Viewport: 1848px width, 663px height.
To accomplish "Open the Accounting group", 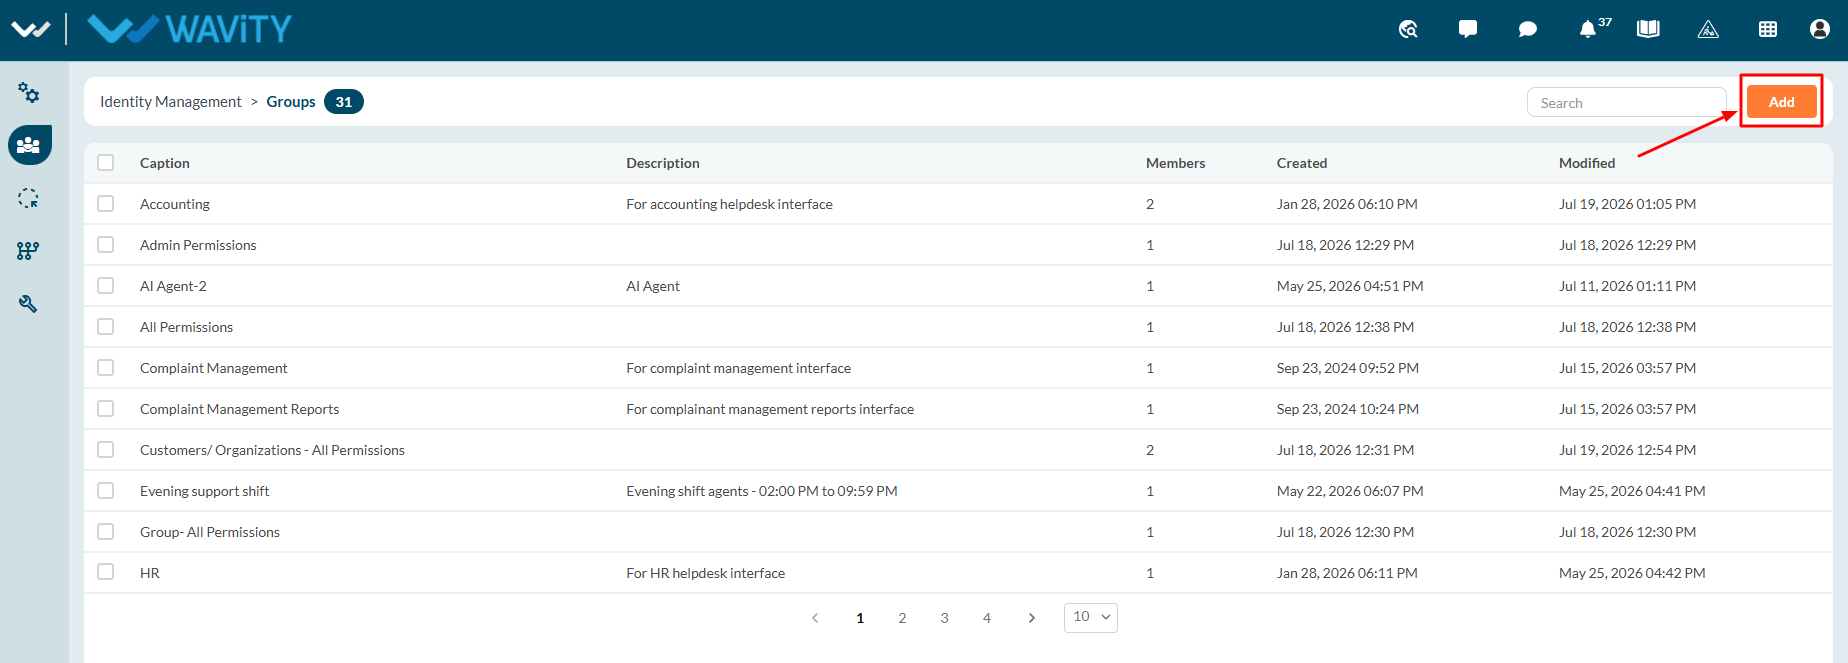I will (x=175, y=204).
